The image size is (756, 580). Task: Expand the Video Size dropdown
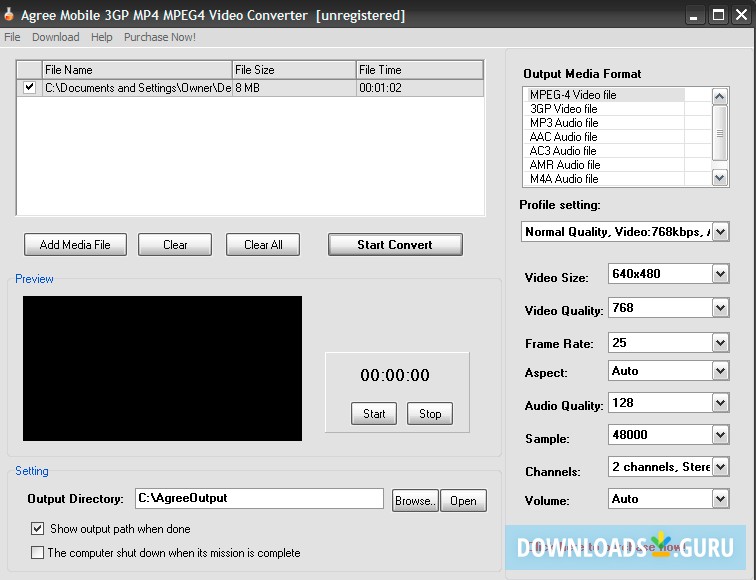[x=720, y=274]
